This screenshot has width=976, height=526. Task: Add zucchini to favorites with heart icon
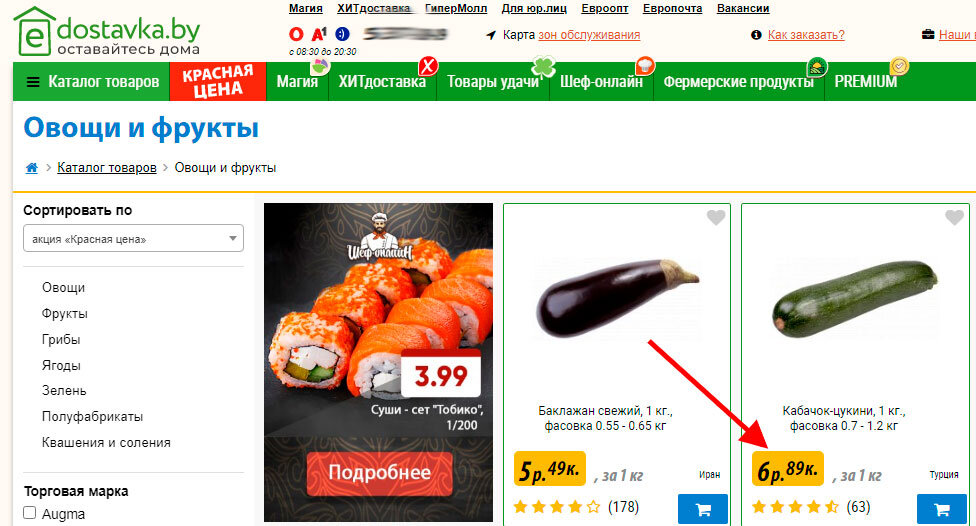point(954,217)
